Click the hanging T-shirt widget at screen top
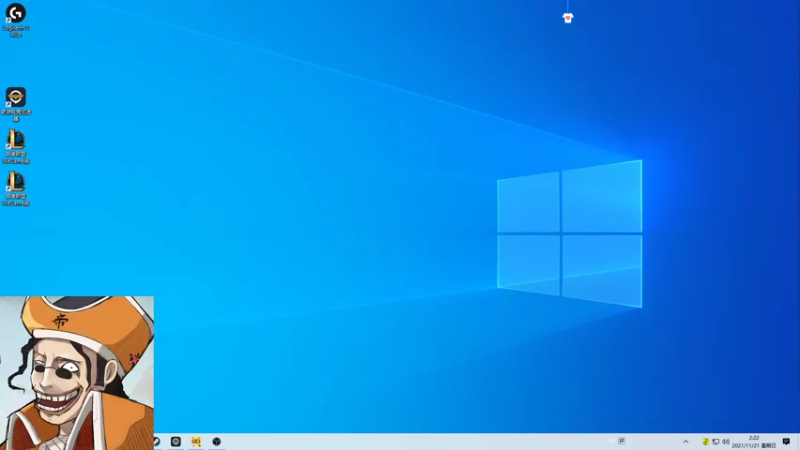Viewport: 800px width, 450px height. tap(567, 18)
